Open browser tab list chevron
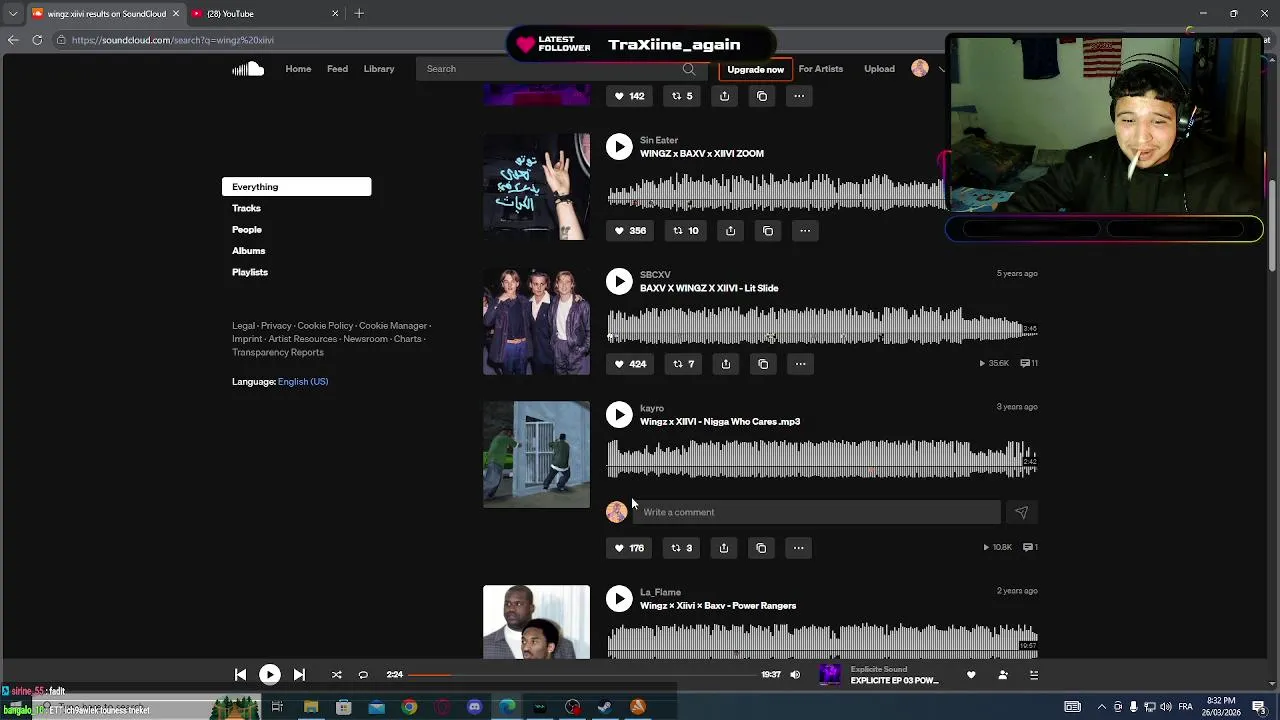1280x720 pixels. pos(12,14)
